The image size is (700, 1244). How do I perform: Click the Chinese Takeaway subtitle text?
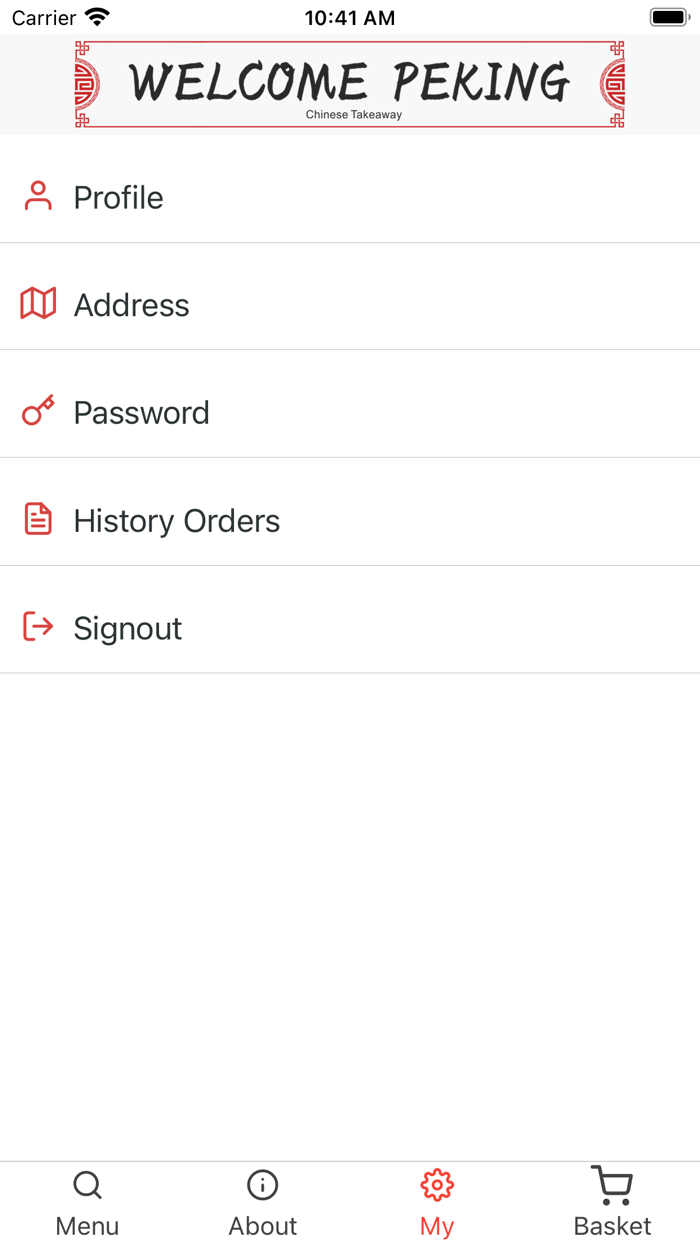coord(354,115)
